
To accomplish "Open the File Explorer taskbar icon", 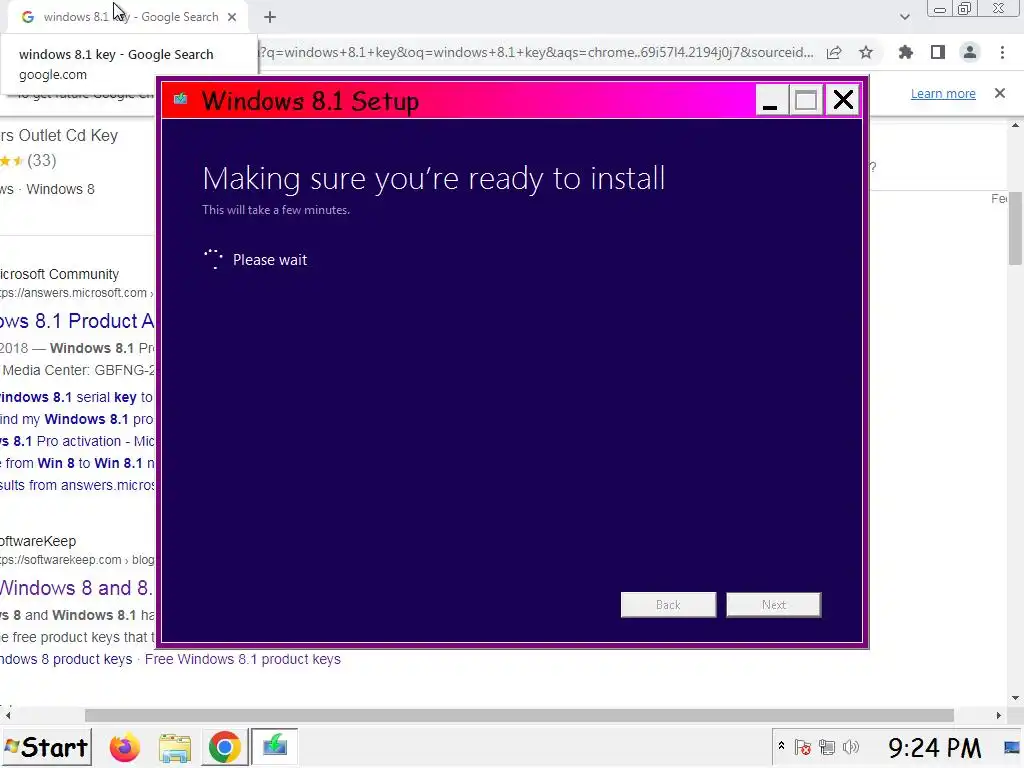I will (x=174, y=747).
